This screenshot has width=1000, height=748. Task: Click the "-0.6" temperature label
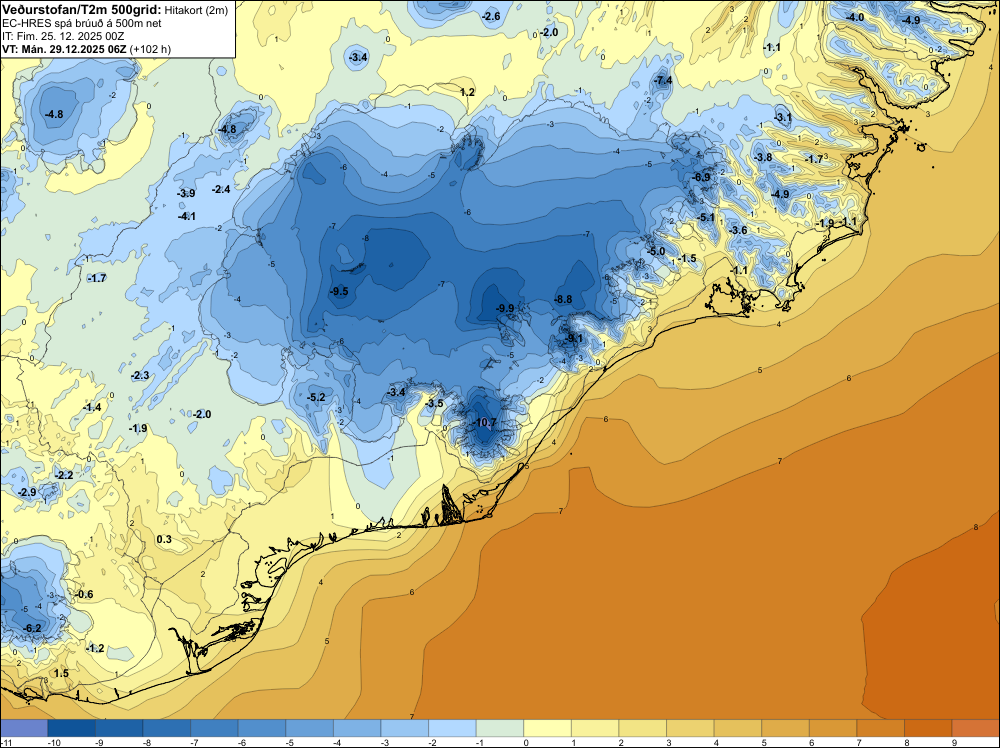(84, 594)
